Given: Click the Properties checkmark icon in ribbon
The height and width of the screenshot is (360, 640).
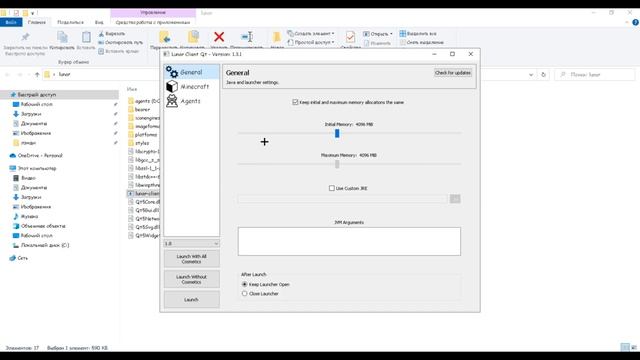Looking at the screenshot, I should click(x=350, y=37).
